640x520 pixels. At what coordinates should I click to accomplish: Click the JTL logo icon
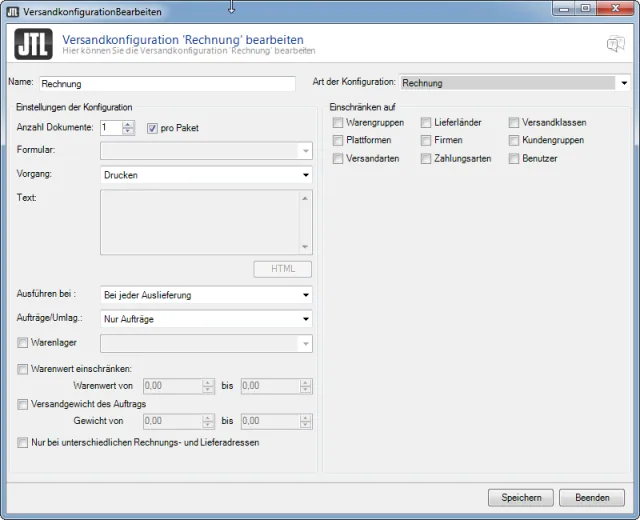click(33, 44)
